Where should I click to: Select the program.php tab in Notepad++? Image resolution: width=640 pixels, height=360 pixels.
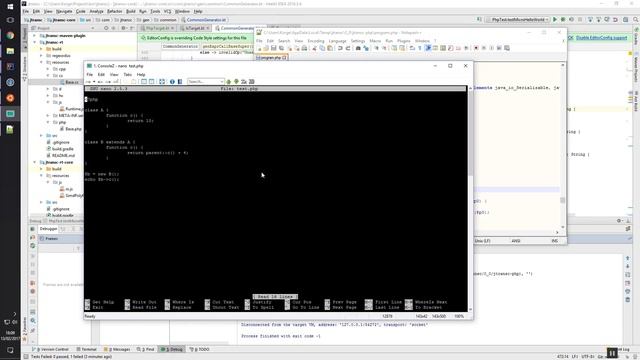pos(271,58)
